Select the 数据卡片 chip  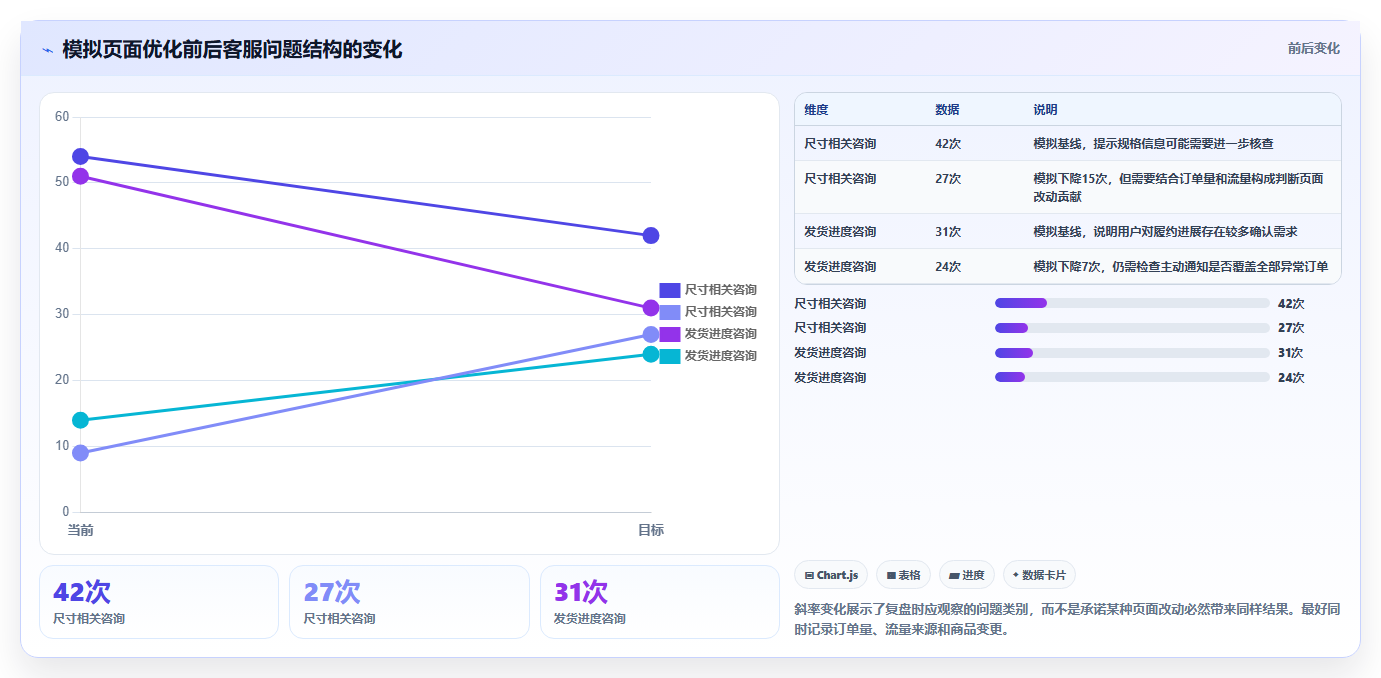[x=1039, y=575]
